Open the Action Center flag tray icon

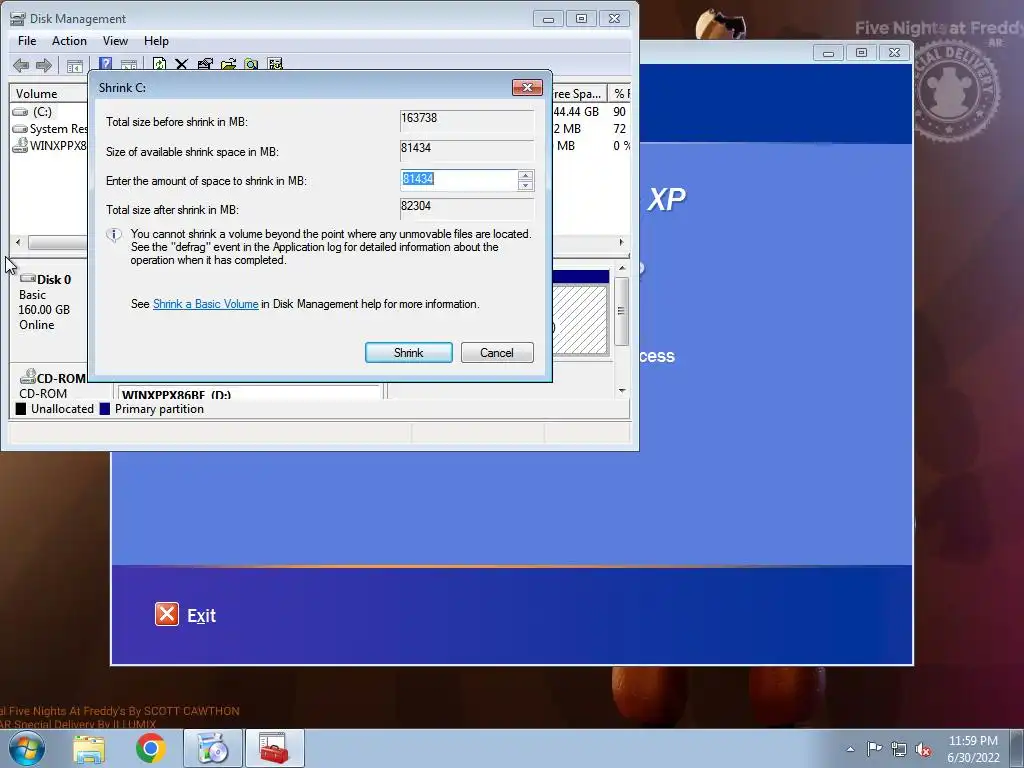click(874, 749)
